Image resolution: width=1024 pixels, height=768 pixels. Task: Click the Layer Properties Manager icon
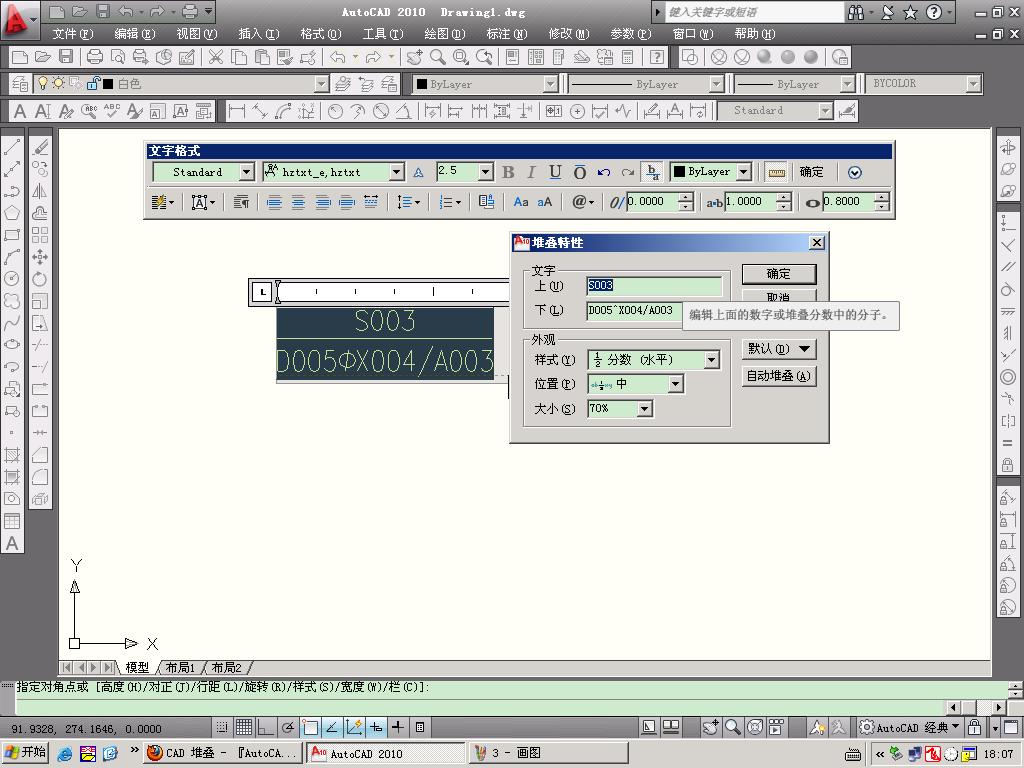coord(20,84)
